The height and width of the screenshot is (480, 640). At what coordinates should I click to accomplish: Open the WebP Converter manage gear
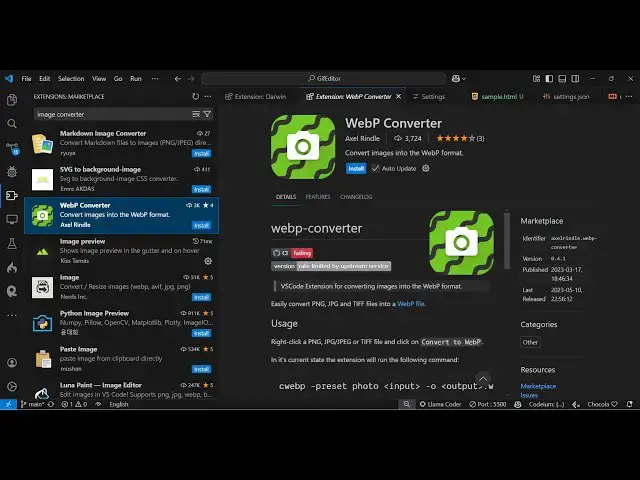pyautogui.click(x=425, y=168)
